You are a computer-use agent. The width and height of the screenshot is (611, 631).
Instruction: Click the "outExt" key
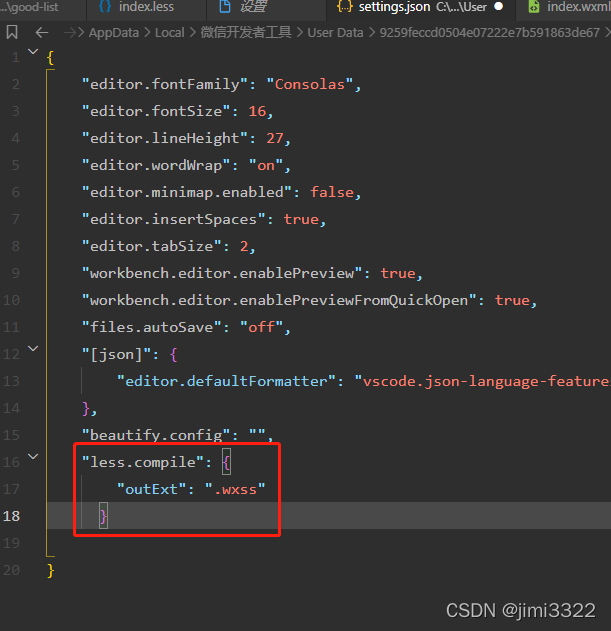point(151,489)
